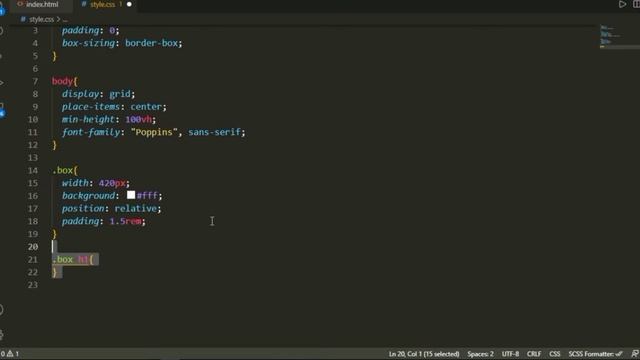Click the "Poppins" font name string
Screen dimensions: 640x360
tap(154, 132)
